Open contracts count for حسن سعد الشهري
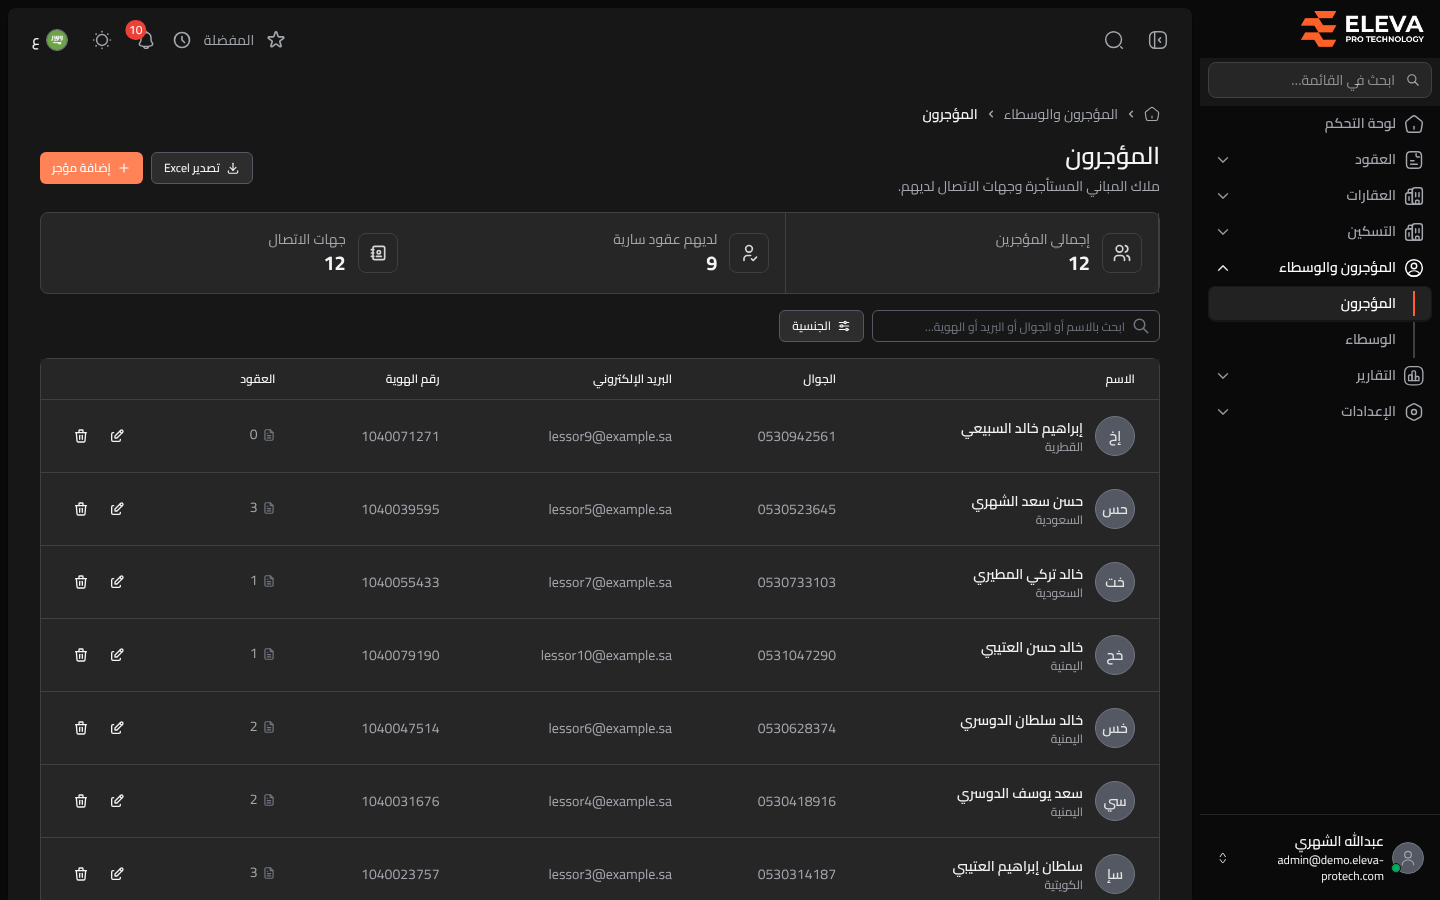1440x900 pixels. (262, 508)
